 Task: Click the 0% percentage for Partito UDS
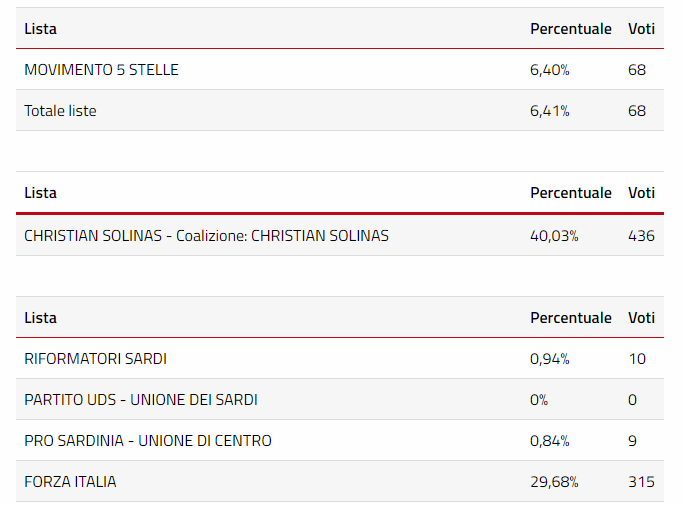click(x=539, y=400)
